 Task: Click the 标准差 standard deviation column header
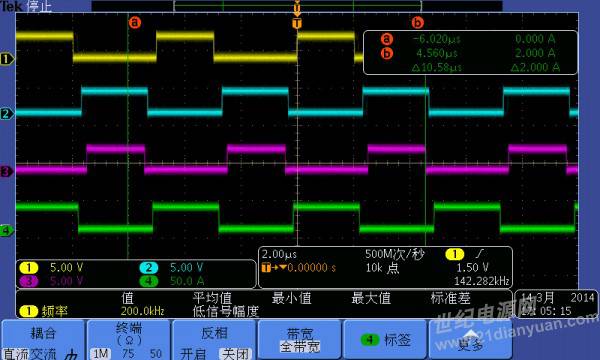pos(451,298)
